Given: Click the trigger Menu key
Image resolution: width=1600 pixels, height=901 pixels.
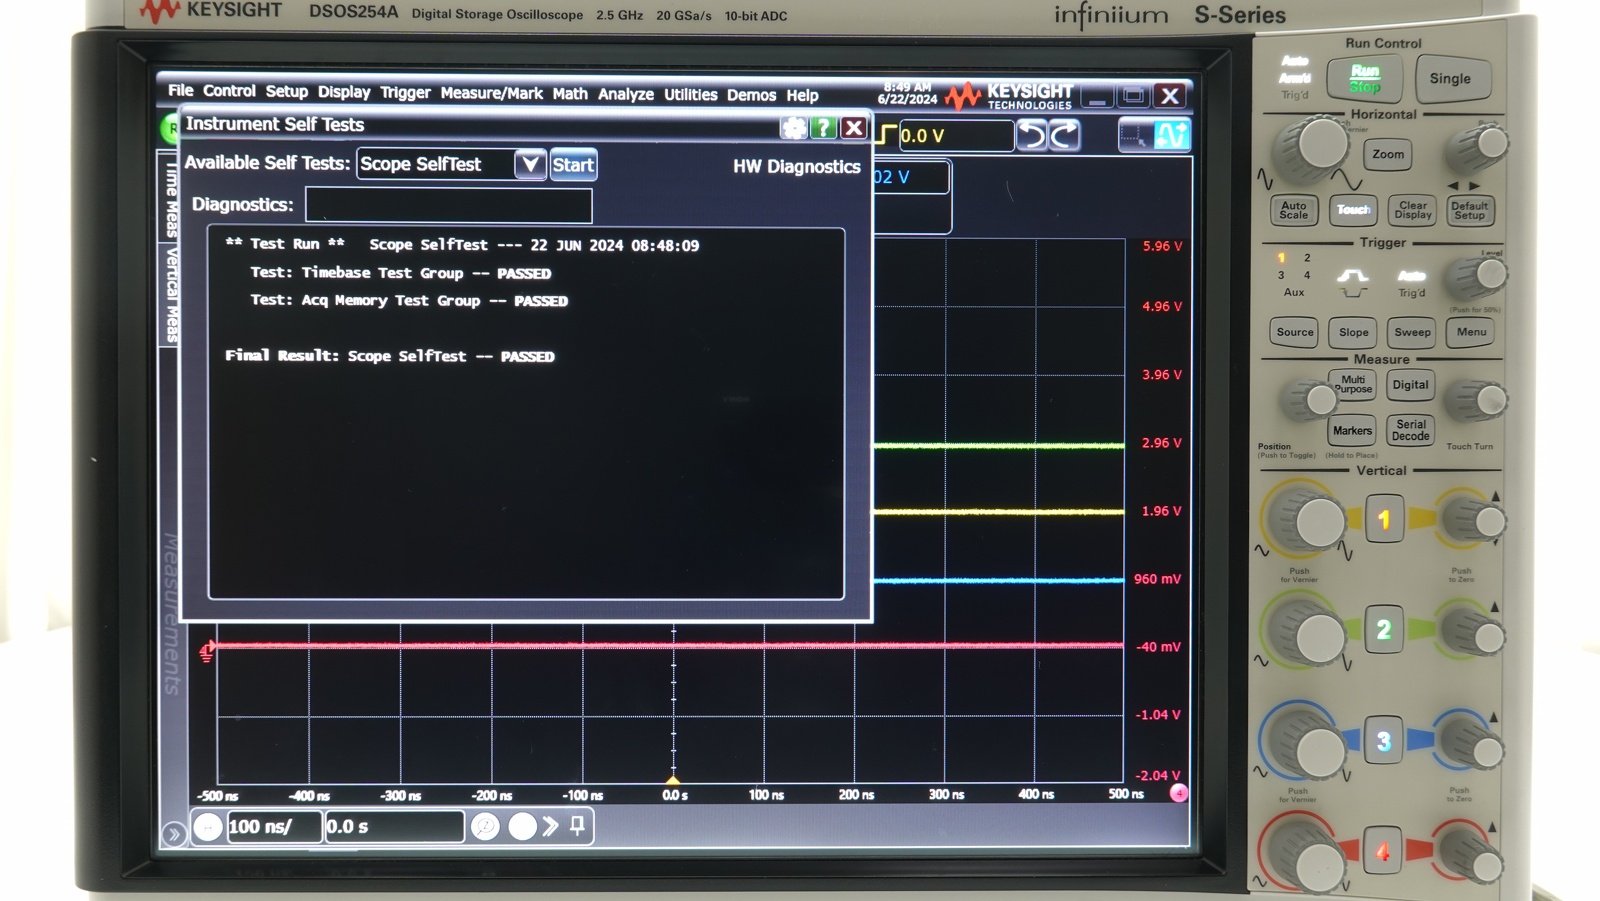Looking at the screenshot, I should click(1471, 332).
